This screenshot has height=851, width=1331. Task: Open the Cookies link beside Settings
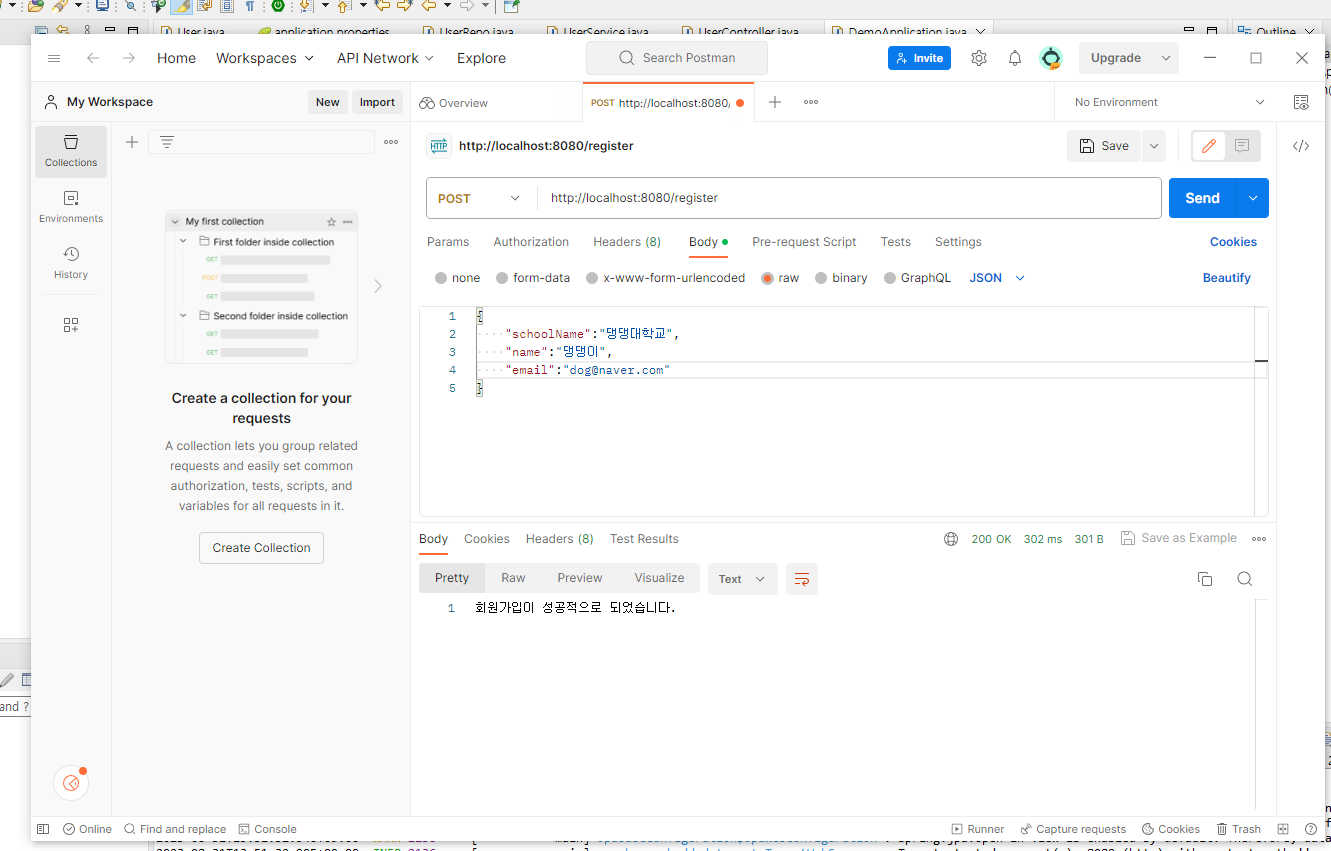pyautogui.click(x=1233, y=242)
